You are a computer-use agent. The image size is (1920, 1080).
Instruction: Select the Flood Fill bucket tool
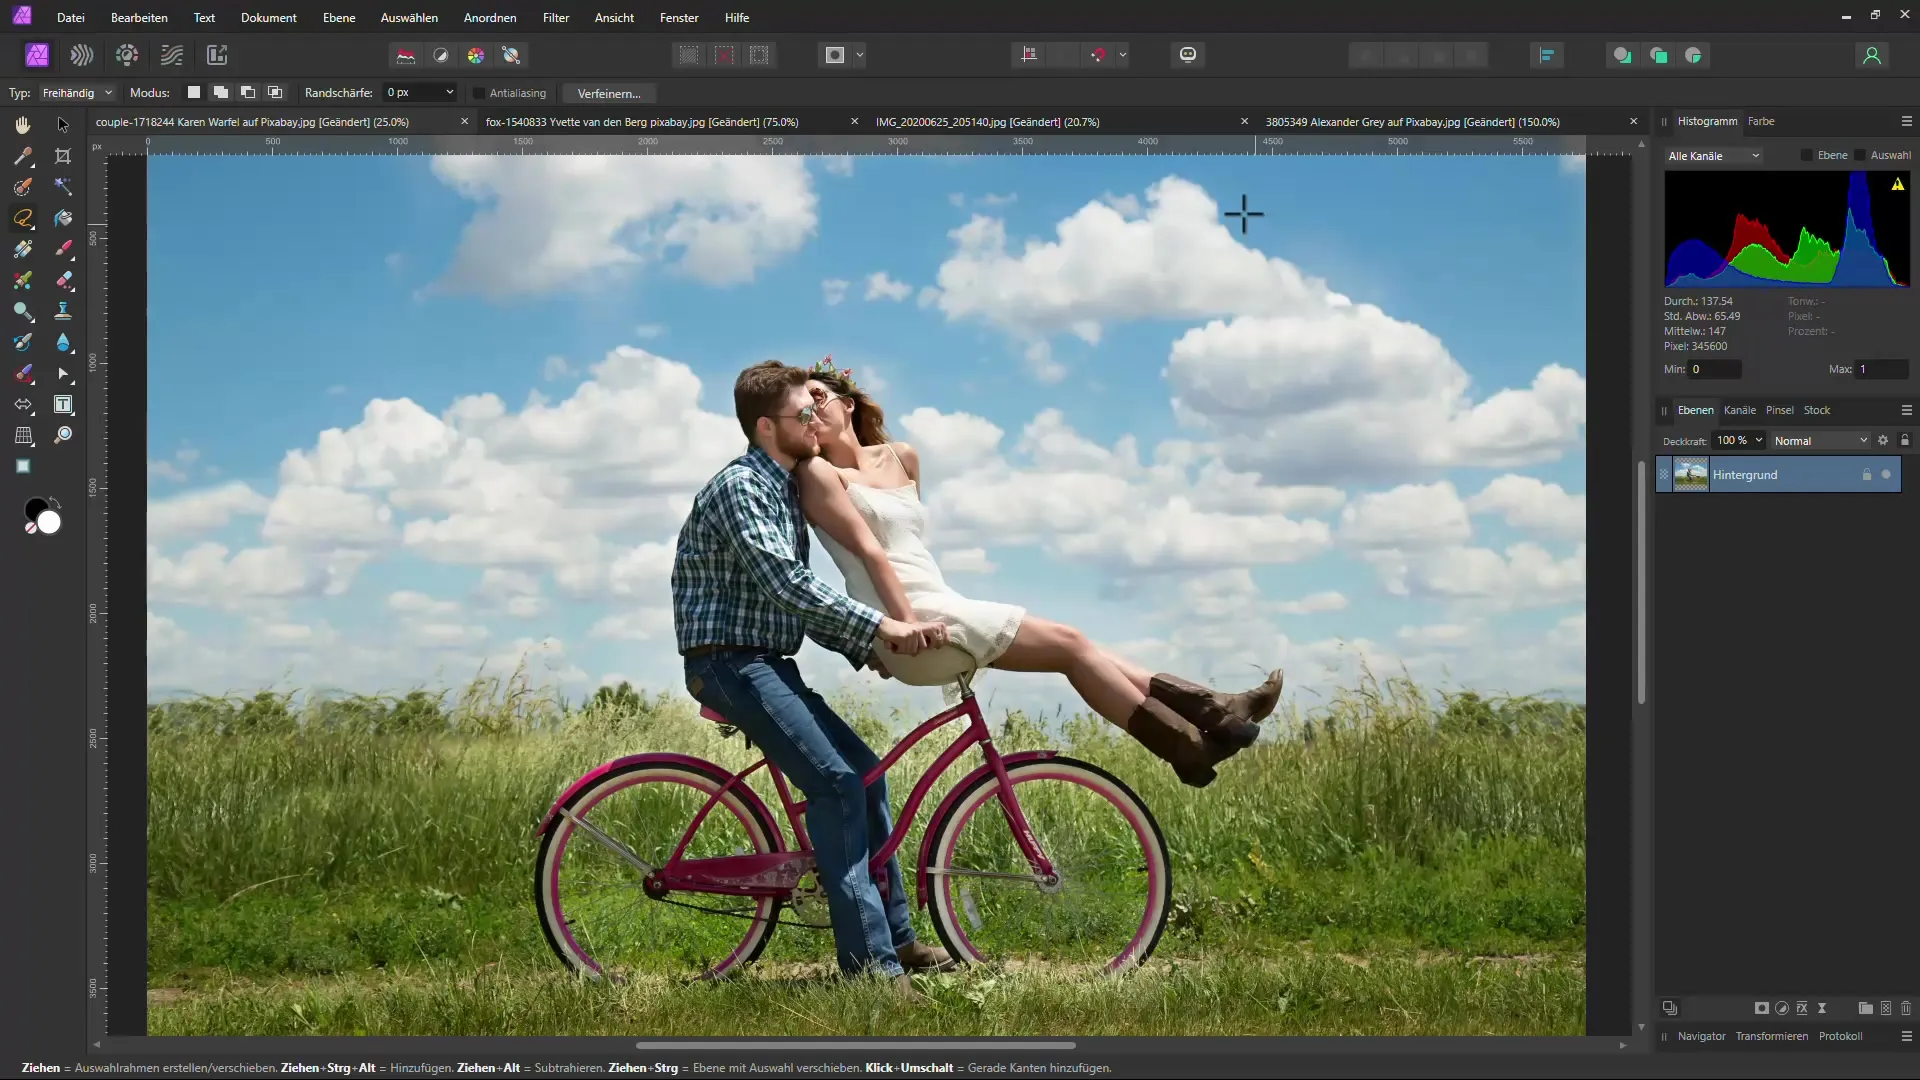pyautogui.click(x=63, y=218)
